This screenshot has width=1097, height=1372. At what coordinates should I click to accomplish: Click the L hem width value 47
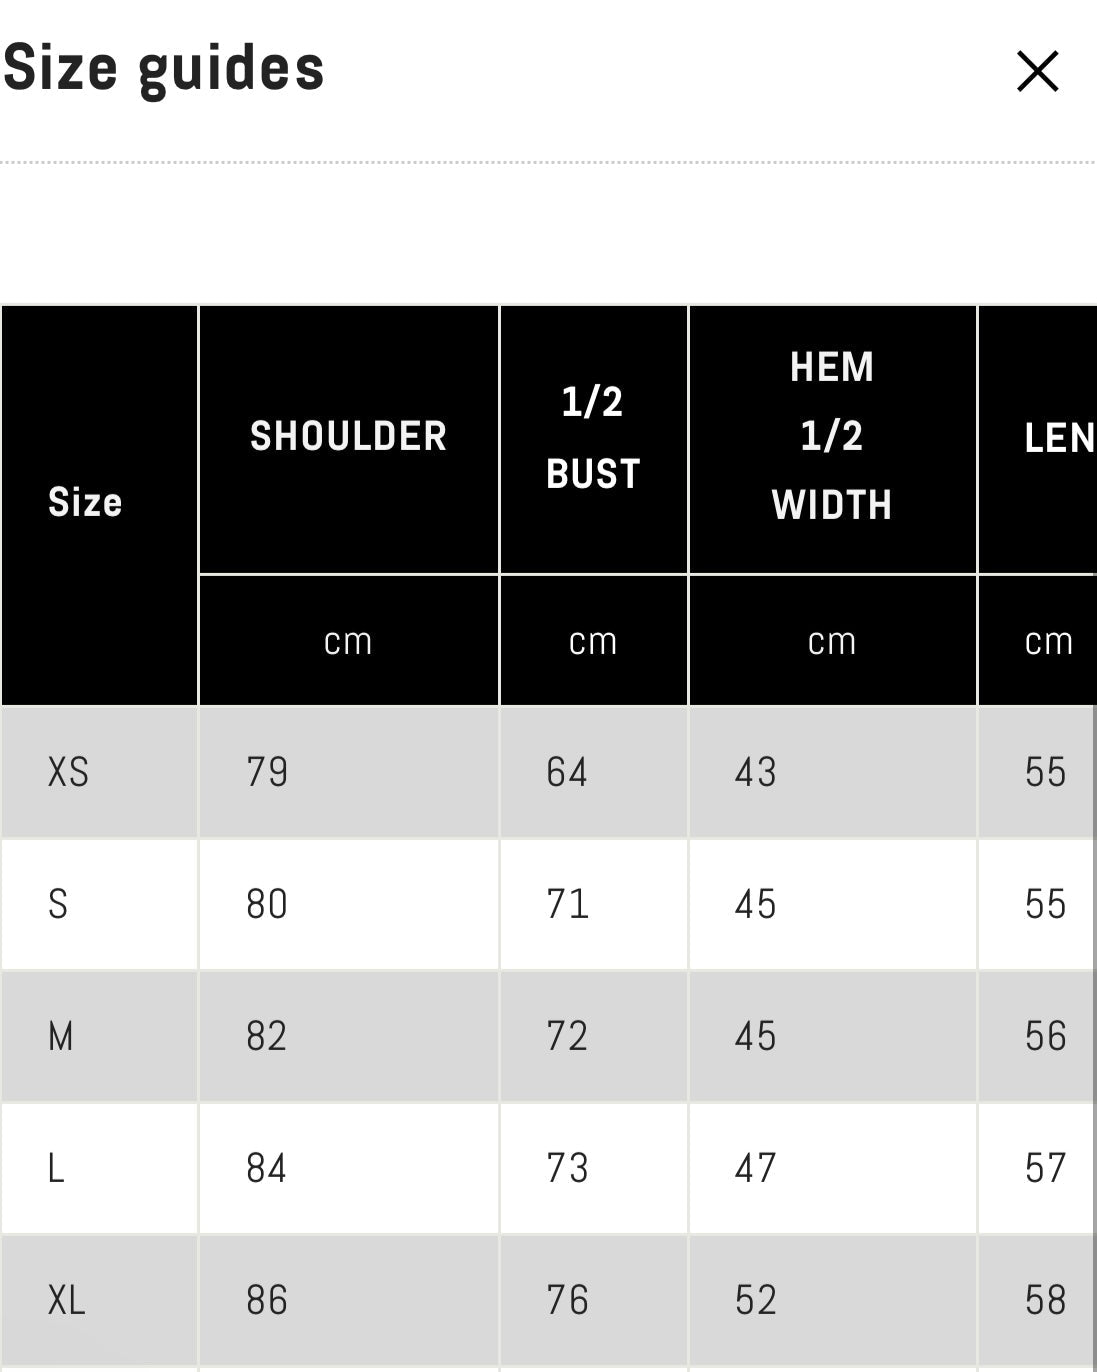click(x=756, y=1168)
